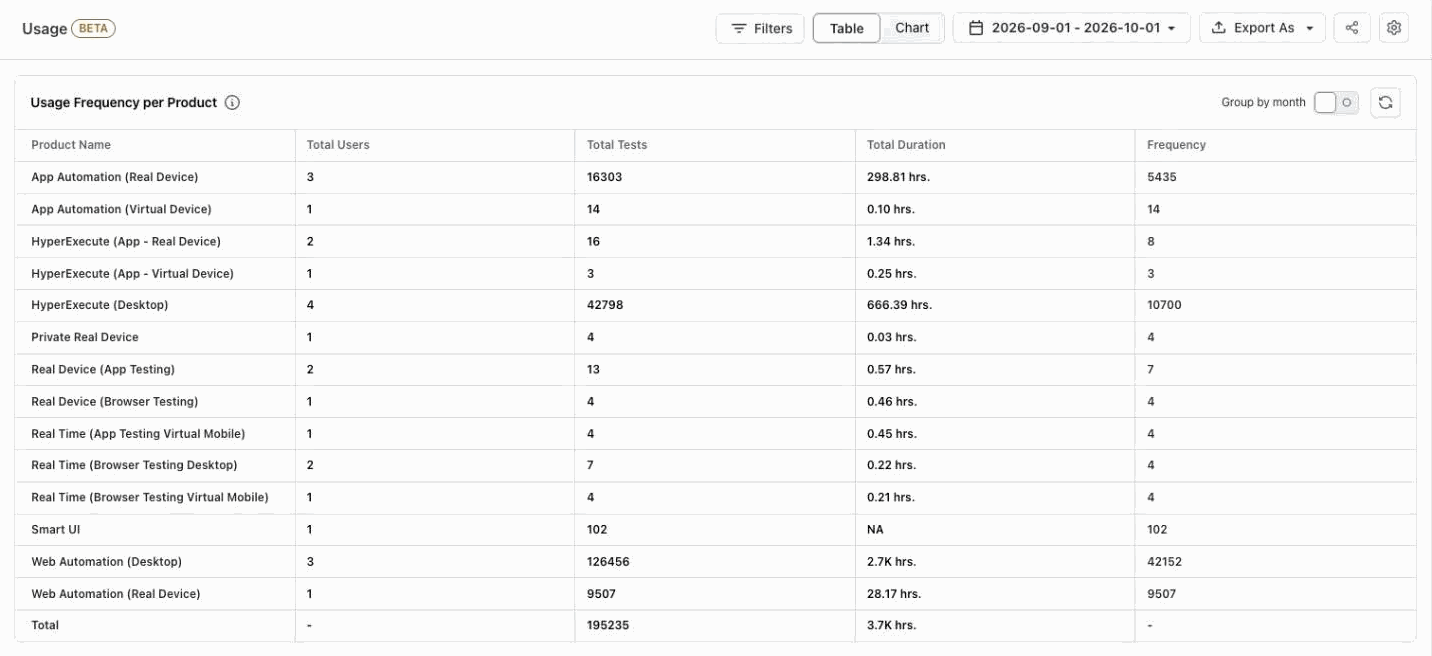The height and width of the screenshot is (656, 1432).
Task: Click the Total Duration column header
Action: [906, 145]
